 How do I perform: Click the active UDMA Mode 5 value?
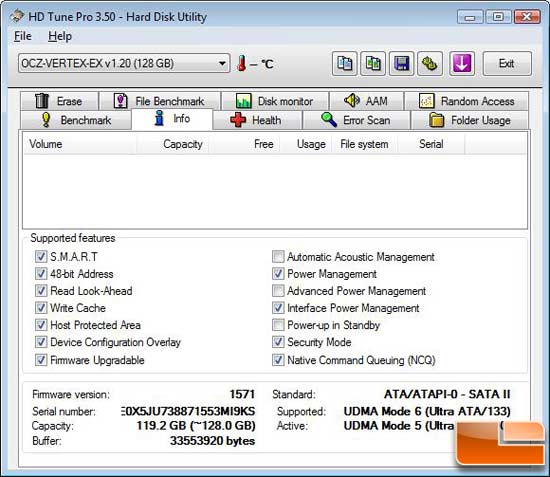pyautogui.click(x=400, y=426)
